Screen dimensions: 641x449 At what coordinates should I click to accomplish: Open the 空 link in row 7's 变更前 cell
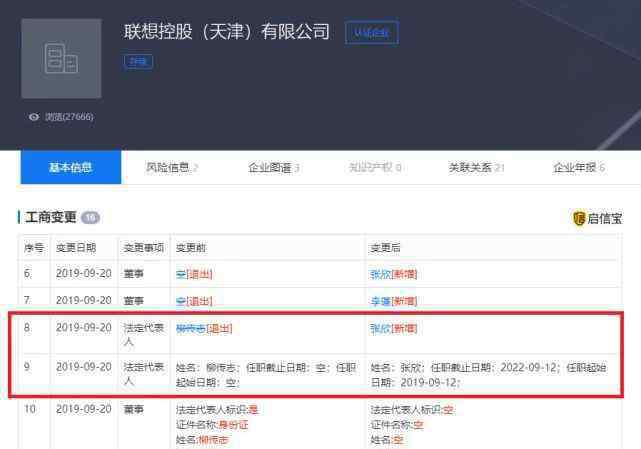[x=181, y=301]
